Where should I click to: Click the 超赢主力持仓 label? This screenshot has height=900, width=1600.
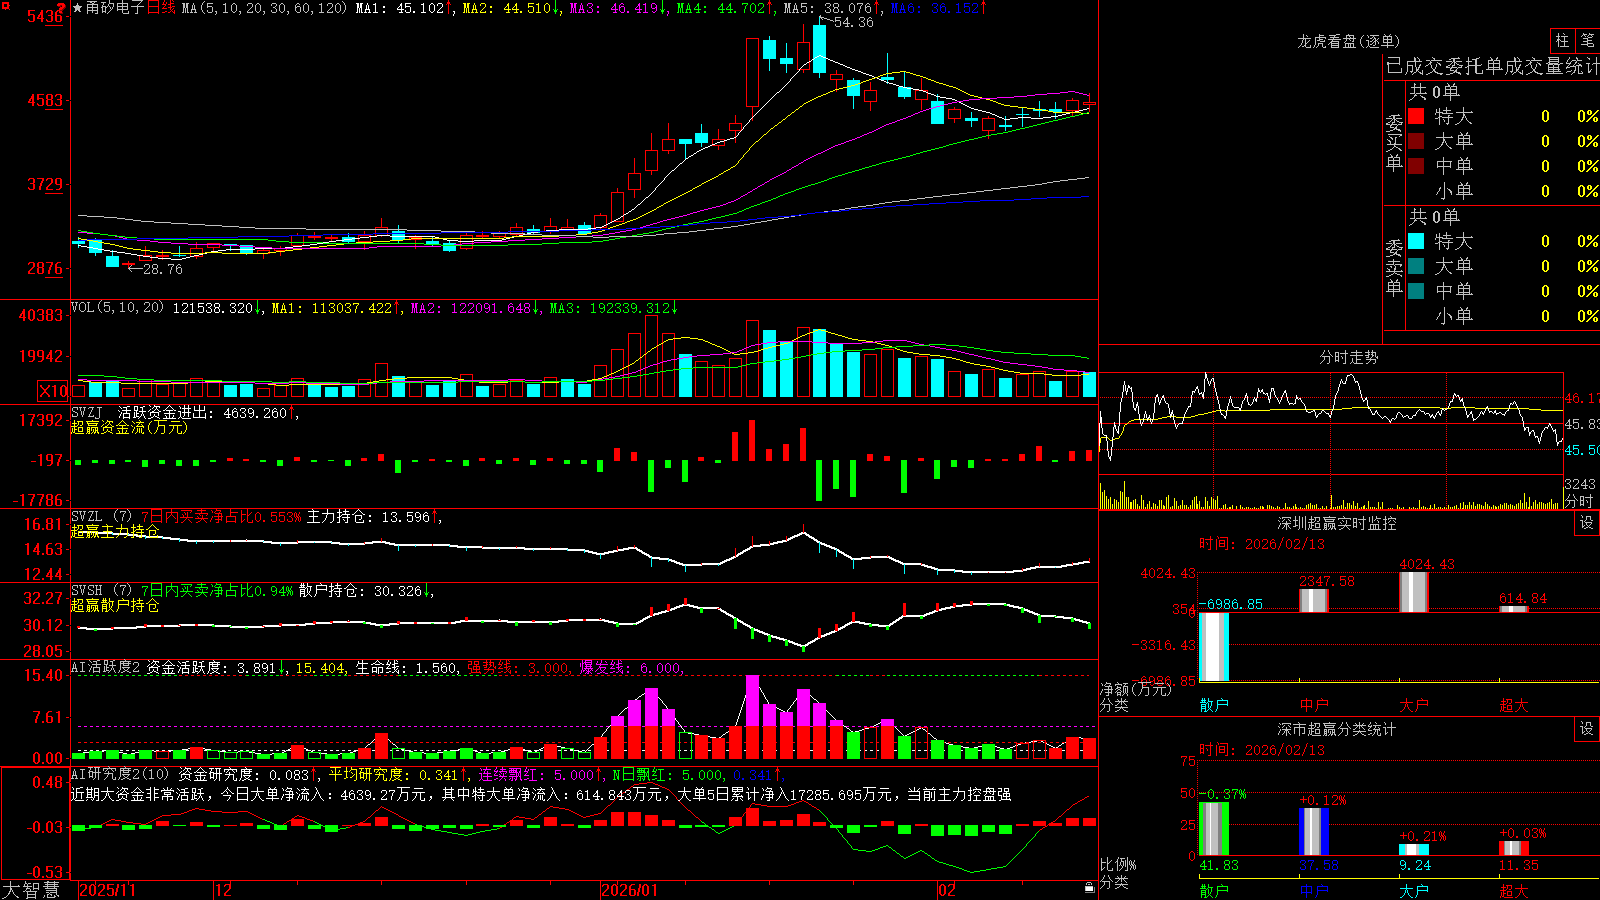tap(115, 531)
